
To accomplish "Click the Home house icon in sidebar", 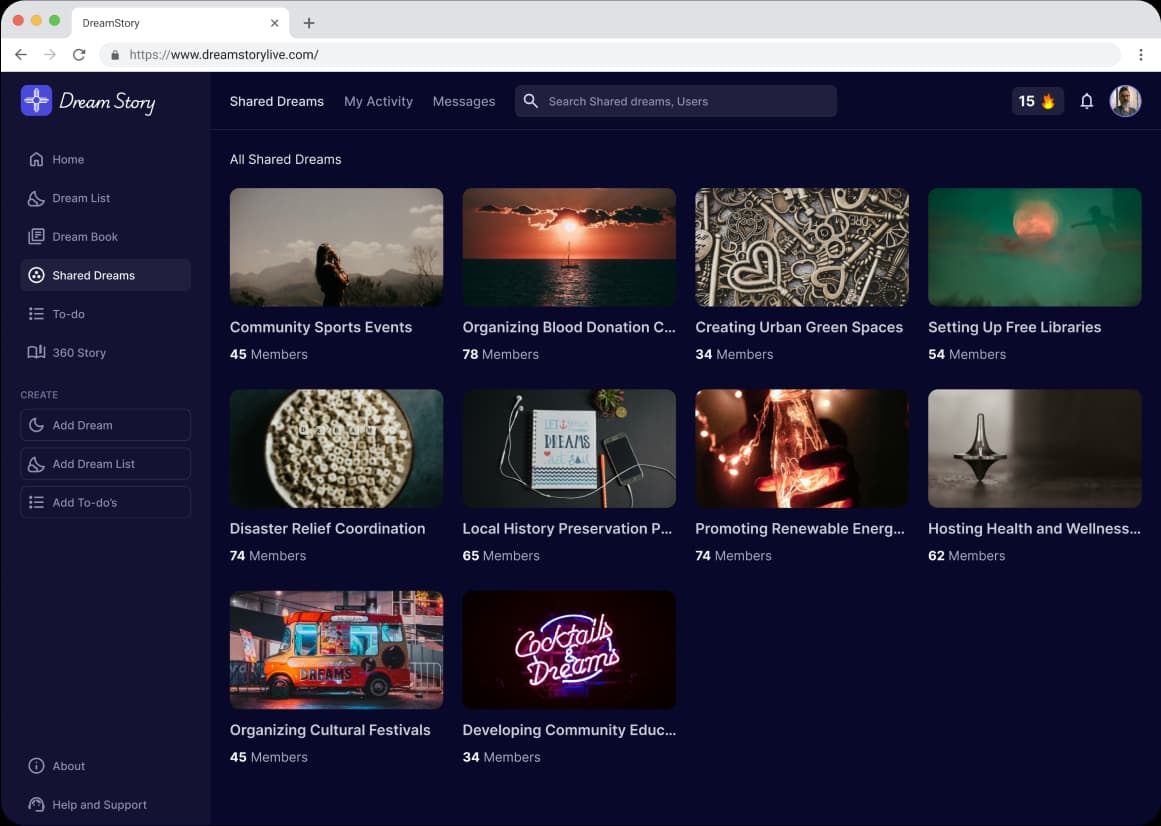I will [36, 159].
